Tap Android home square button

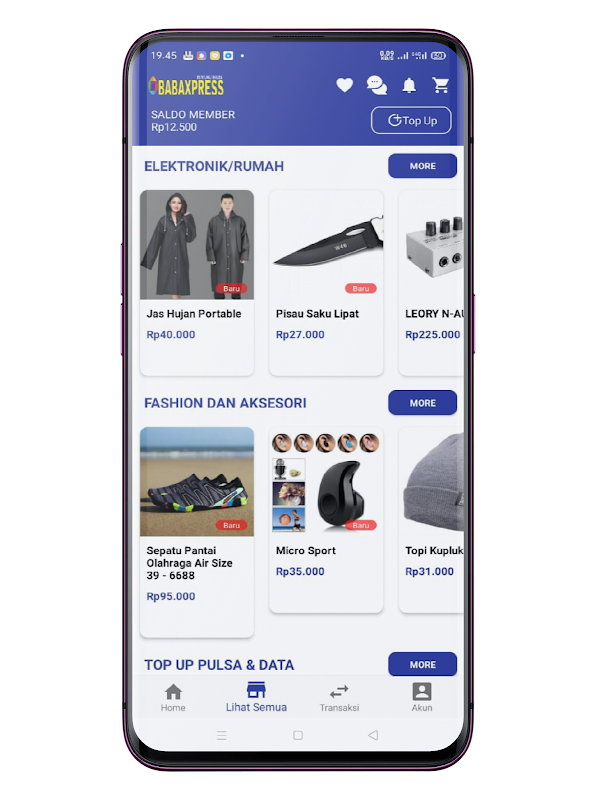click(x=298, y=735)
